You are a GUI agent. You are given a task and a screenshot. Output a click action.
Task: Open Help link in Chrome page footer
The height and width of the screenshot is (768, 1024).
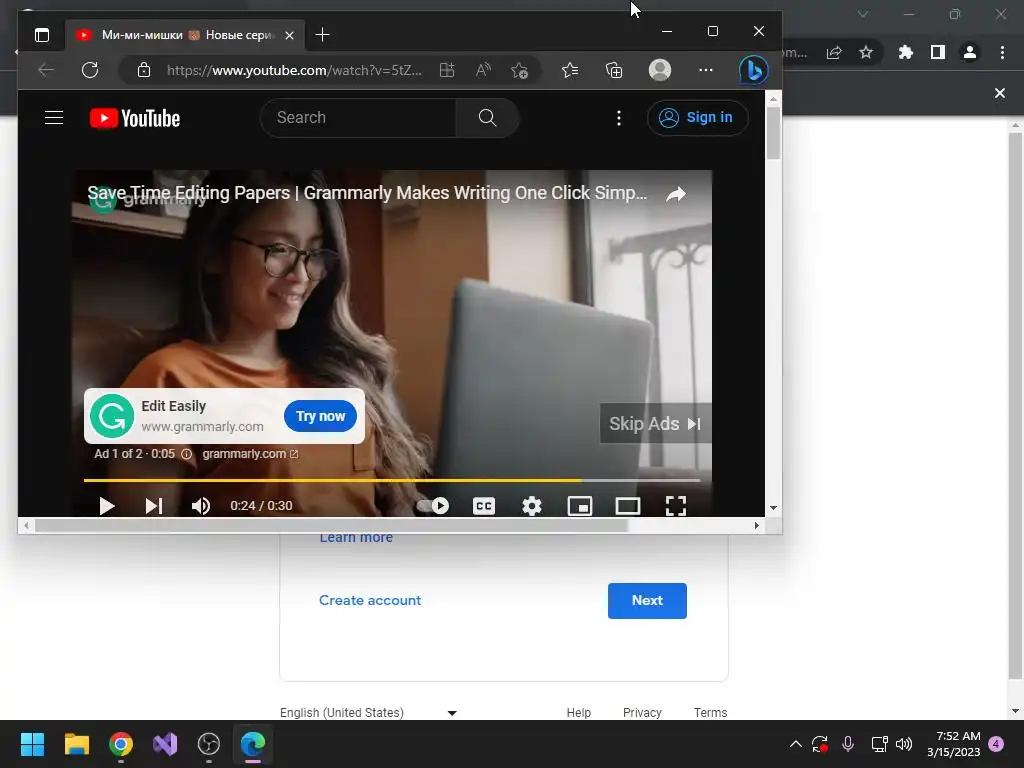579,712
